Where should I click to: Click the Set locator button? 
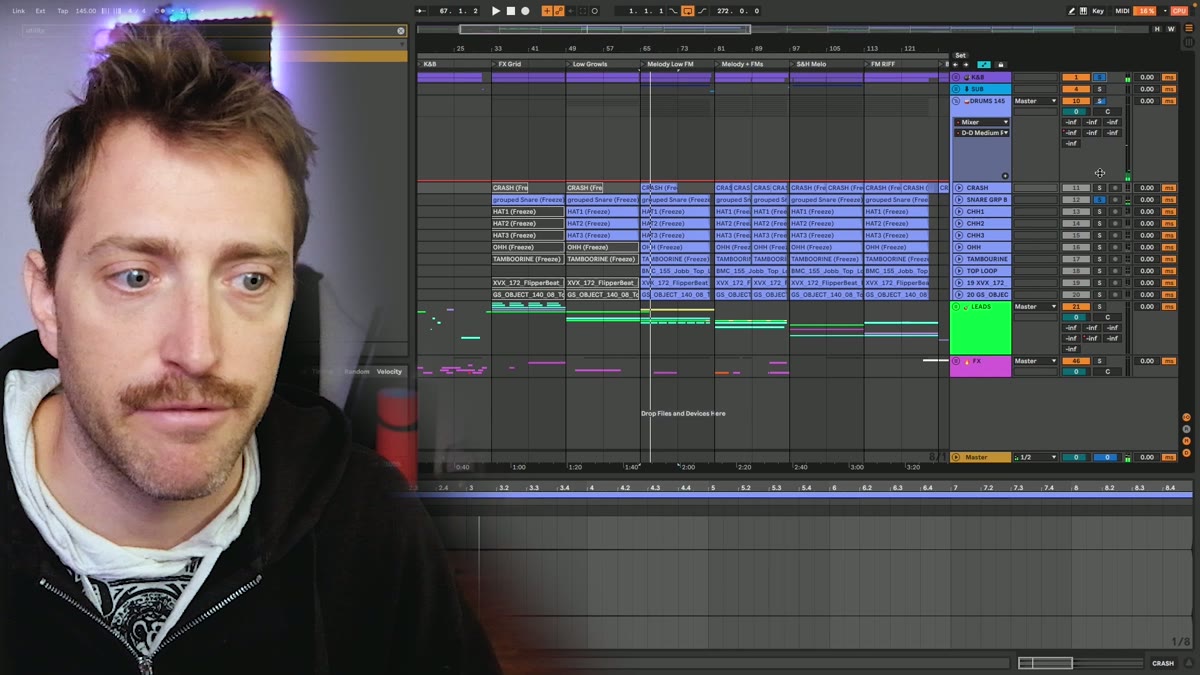960,56
